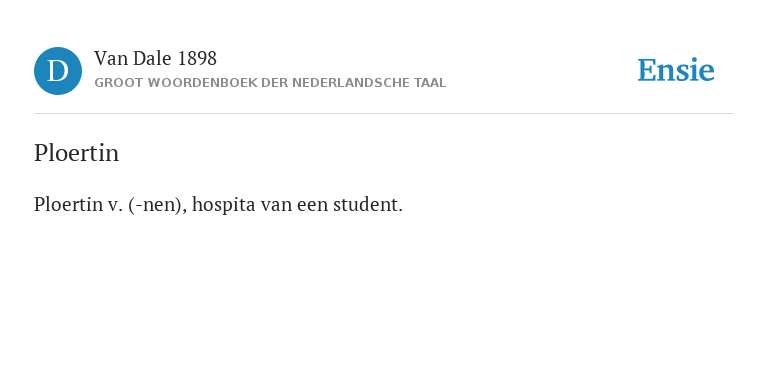Open the Ensie logo link
The image size is (768, 384).
676,71
